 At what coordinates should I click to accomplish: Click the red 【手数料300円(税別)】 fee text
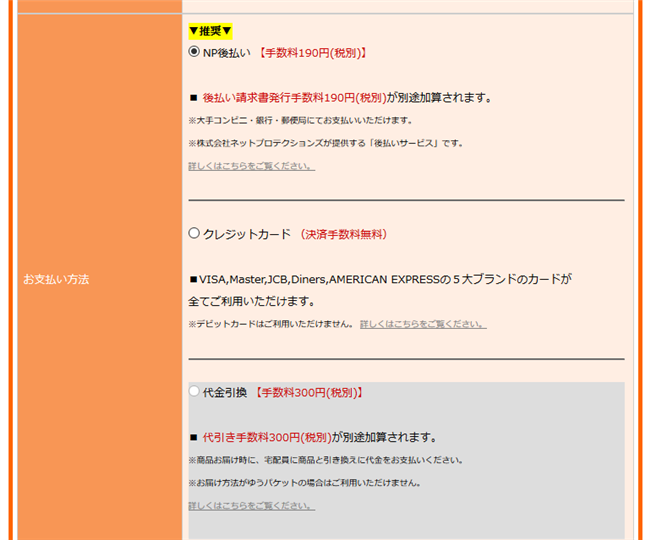pos(308,393)
